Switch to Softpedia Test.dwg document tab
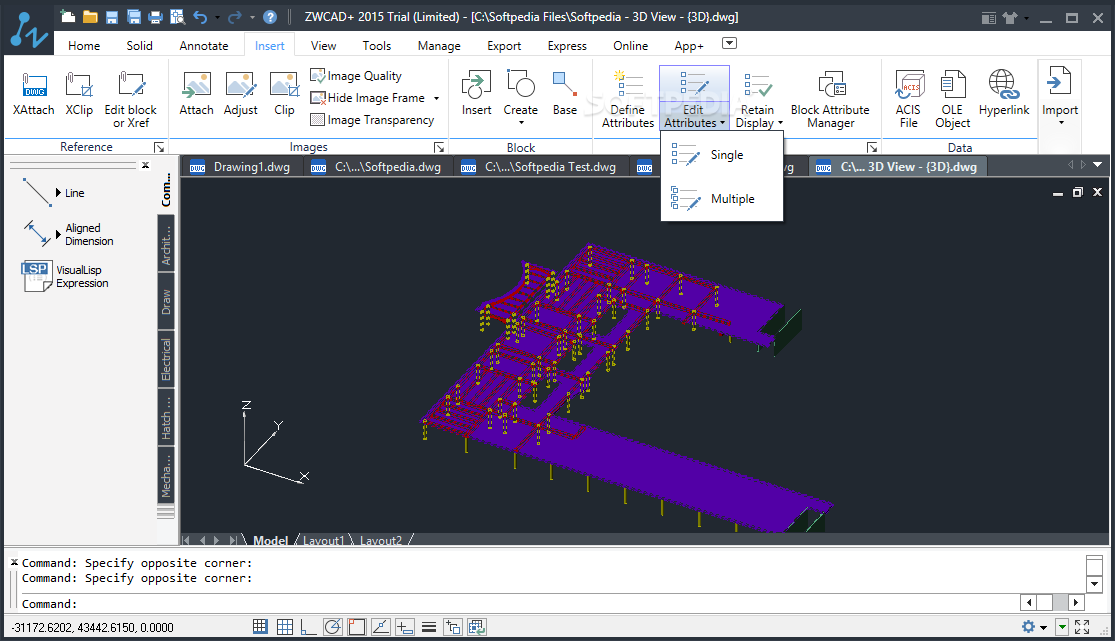The width and height of the screenshot is (1115, 641). 540,167
